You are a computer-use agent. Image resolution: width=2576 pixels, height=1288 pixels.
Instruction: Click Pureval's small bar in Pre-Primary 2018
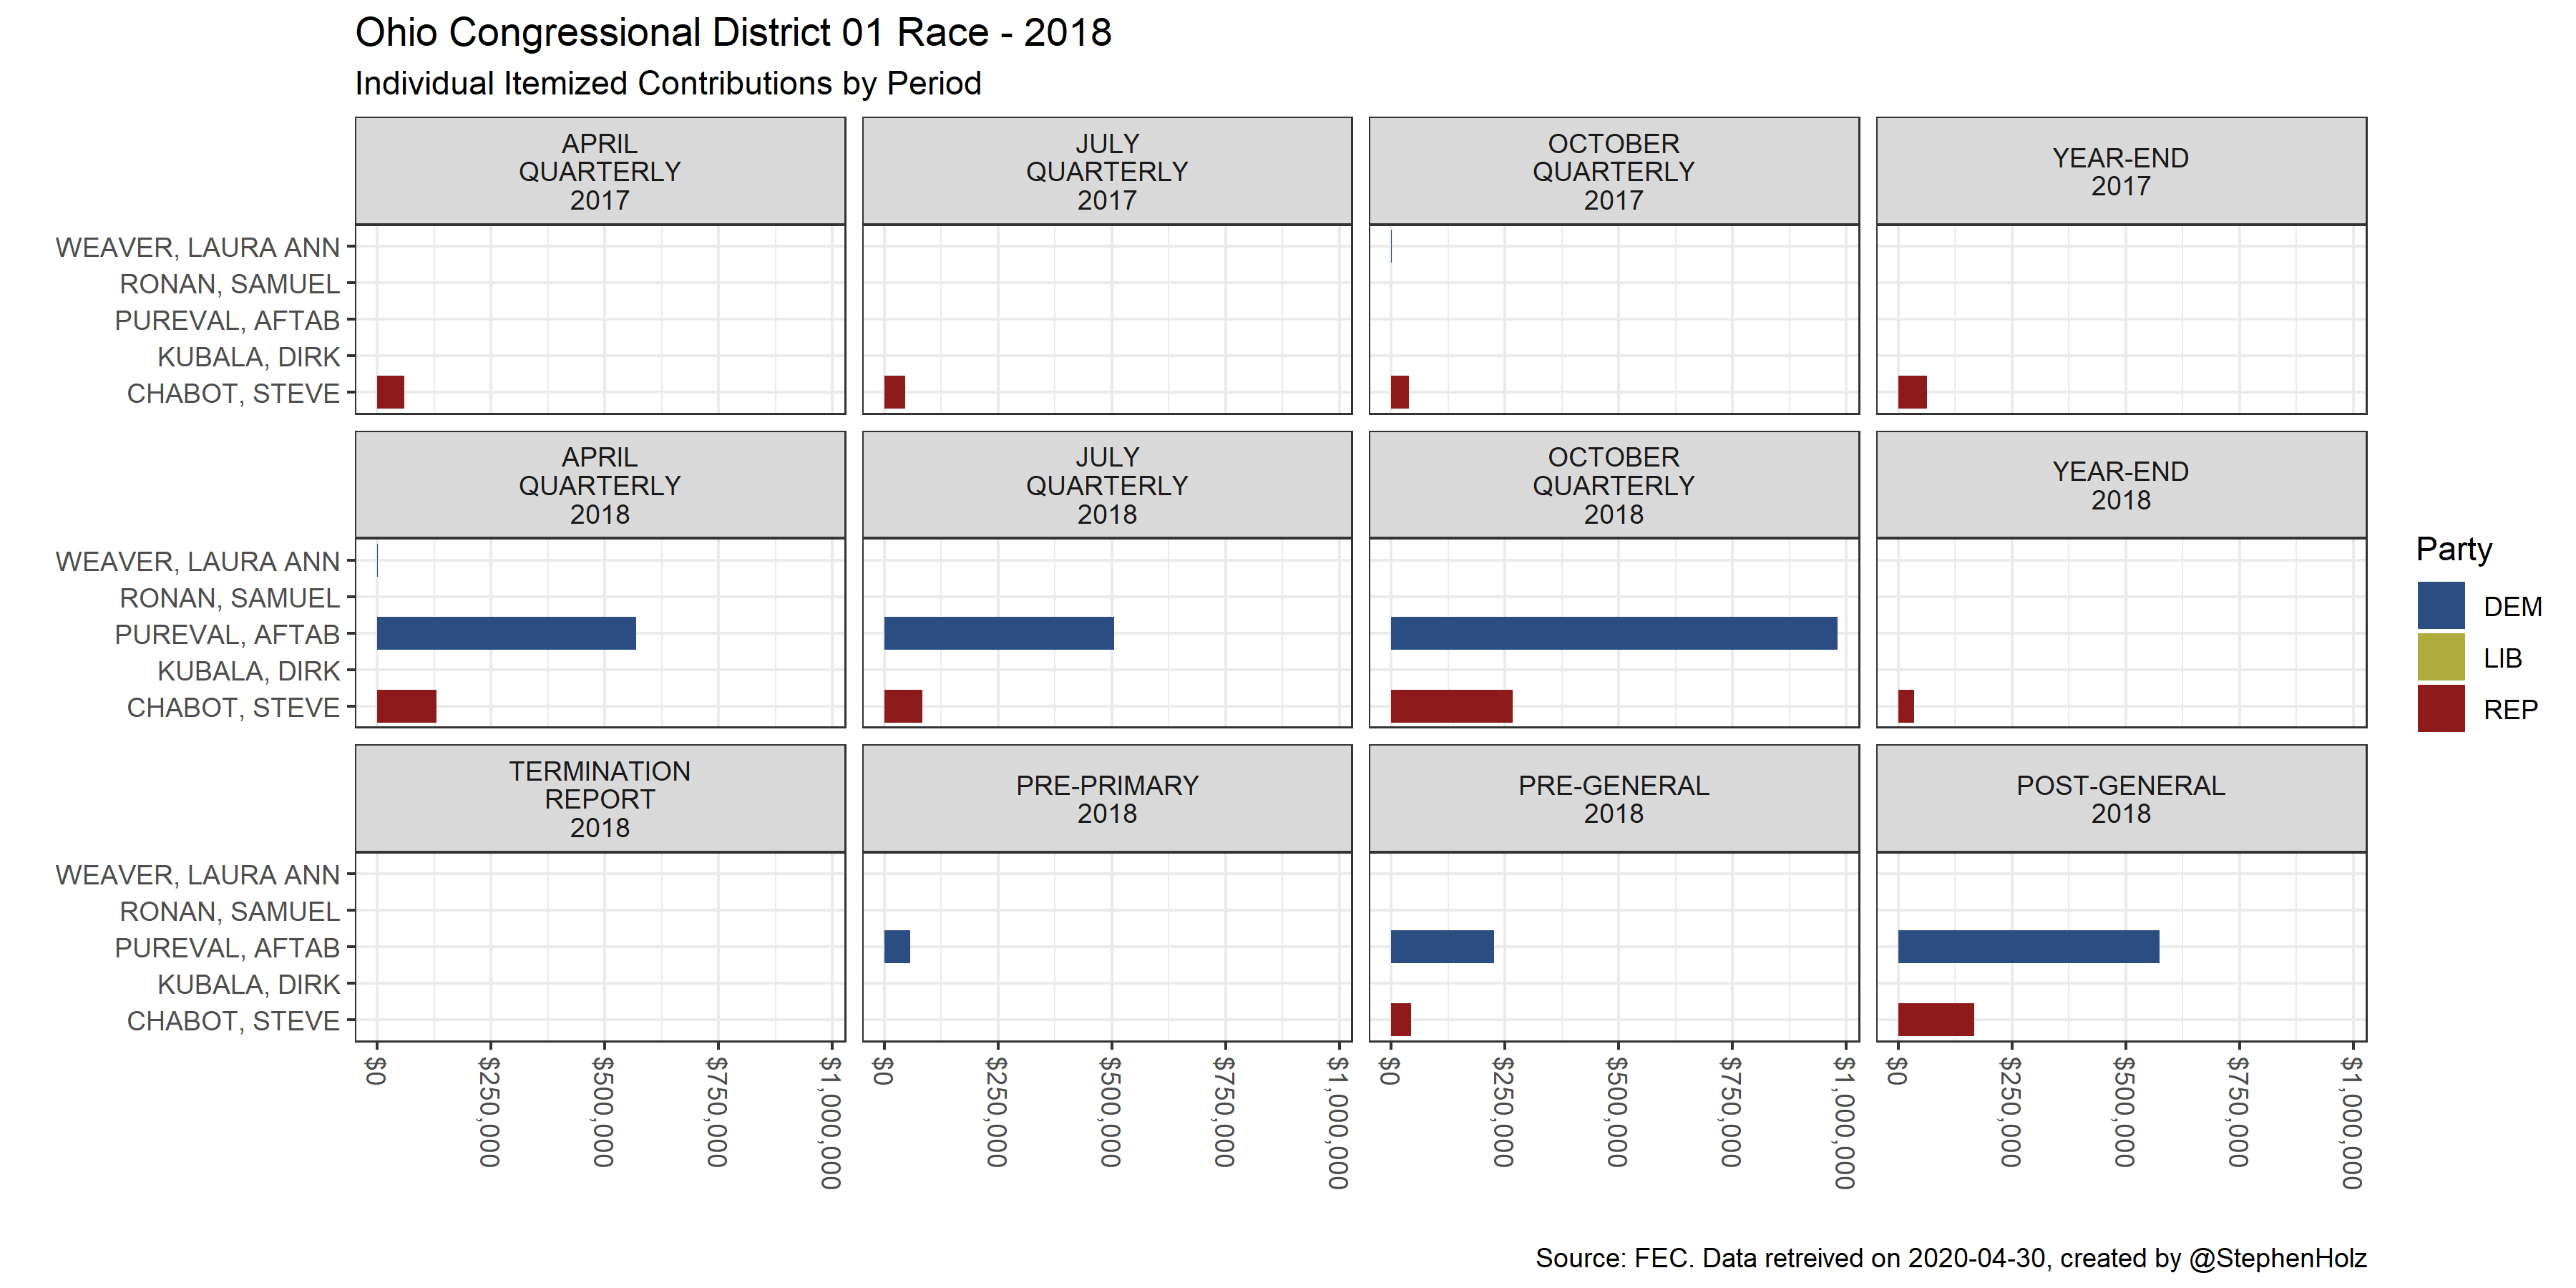897,946
